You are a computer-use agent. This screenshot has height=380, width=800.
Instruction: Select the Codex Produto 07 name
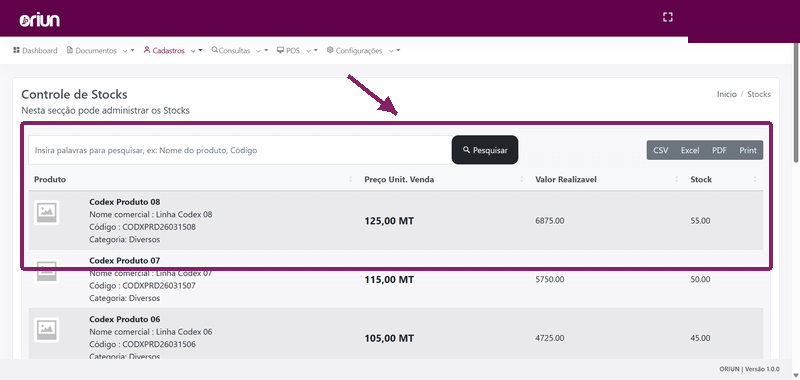coord(125,261)
